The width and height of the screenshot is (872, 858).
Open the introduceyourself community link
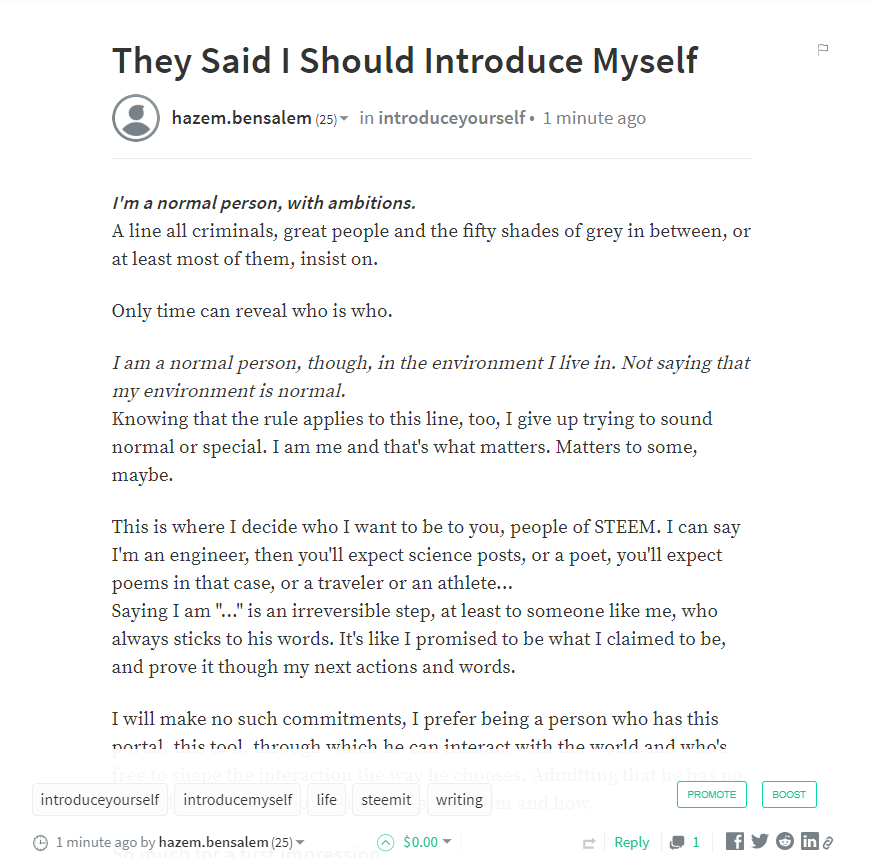point(451,117)
